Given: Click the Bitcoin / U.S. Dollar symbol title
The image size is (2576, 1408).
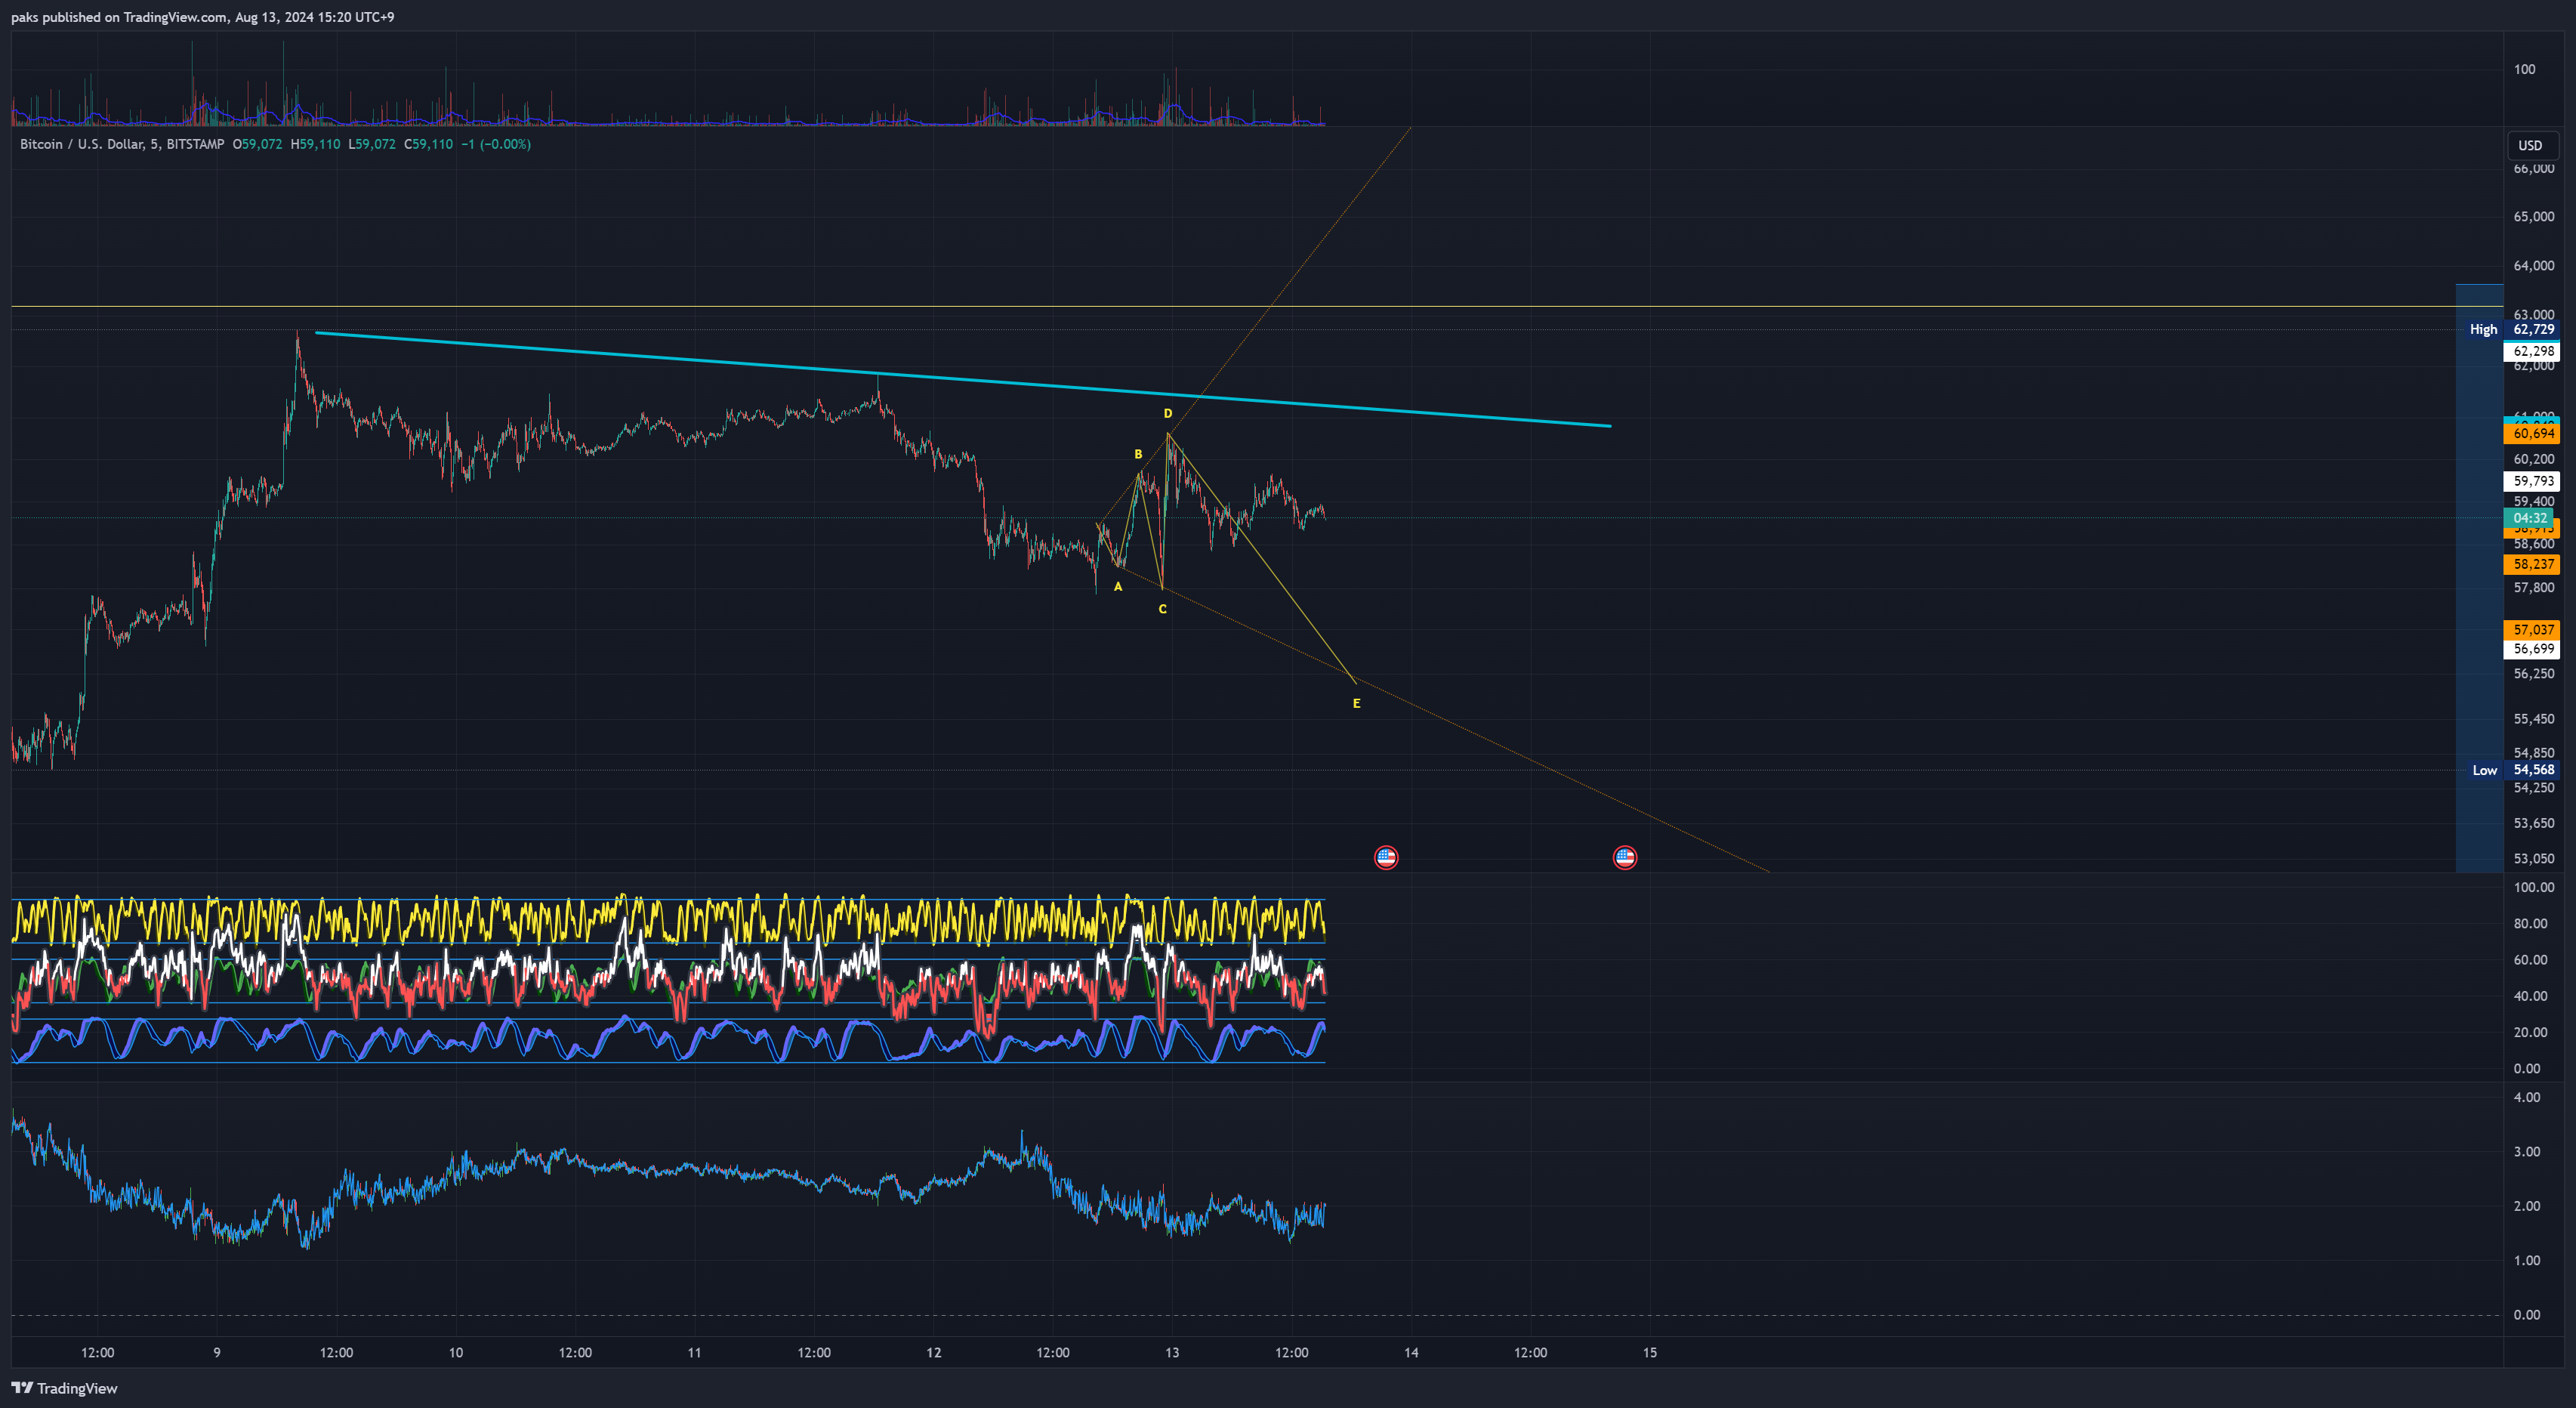Looking at the screenshot, I should tap(122, 144).
